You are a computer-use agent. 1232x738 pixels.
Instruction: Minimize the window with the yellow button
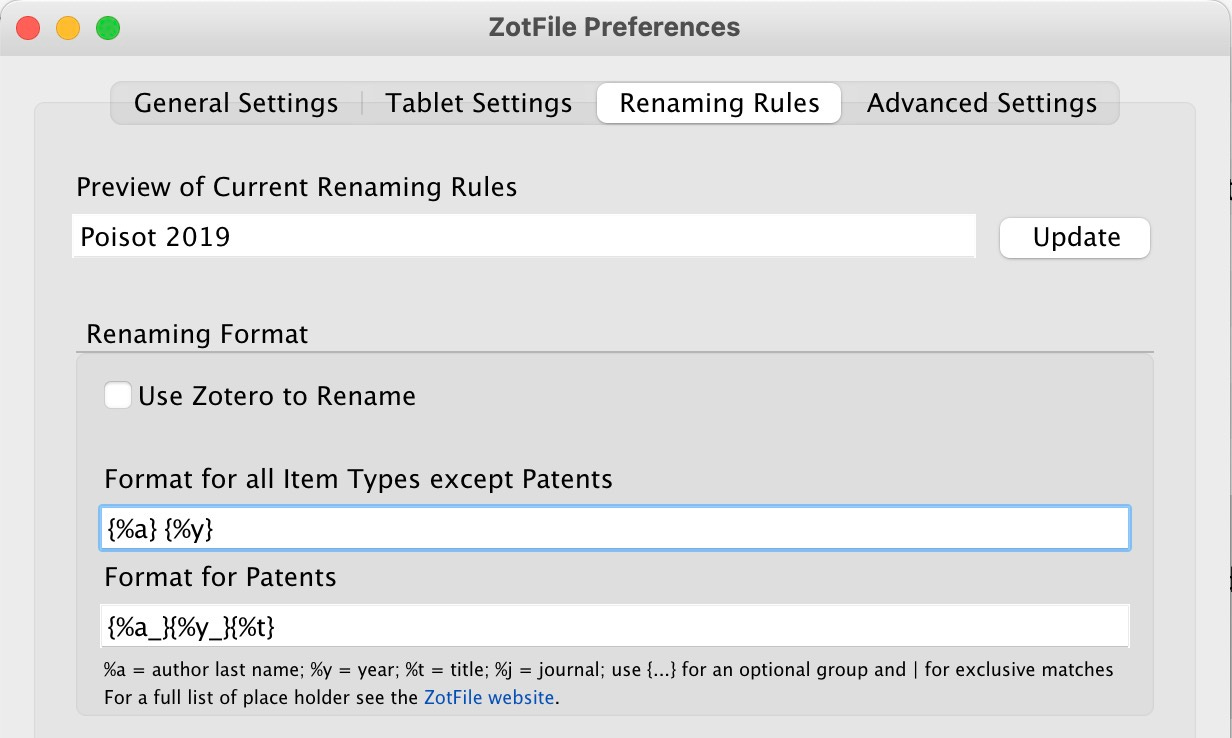(68, 28)
